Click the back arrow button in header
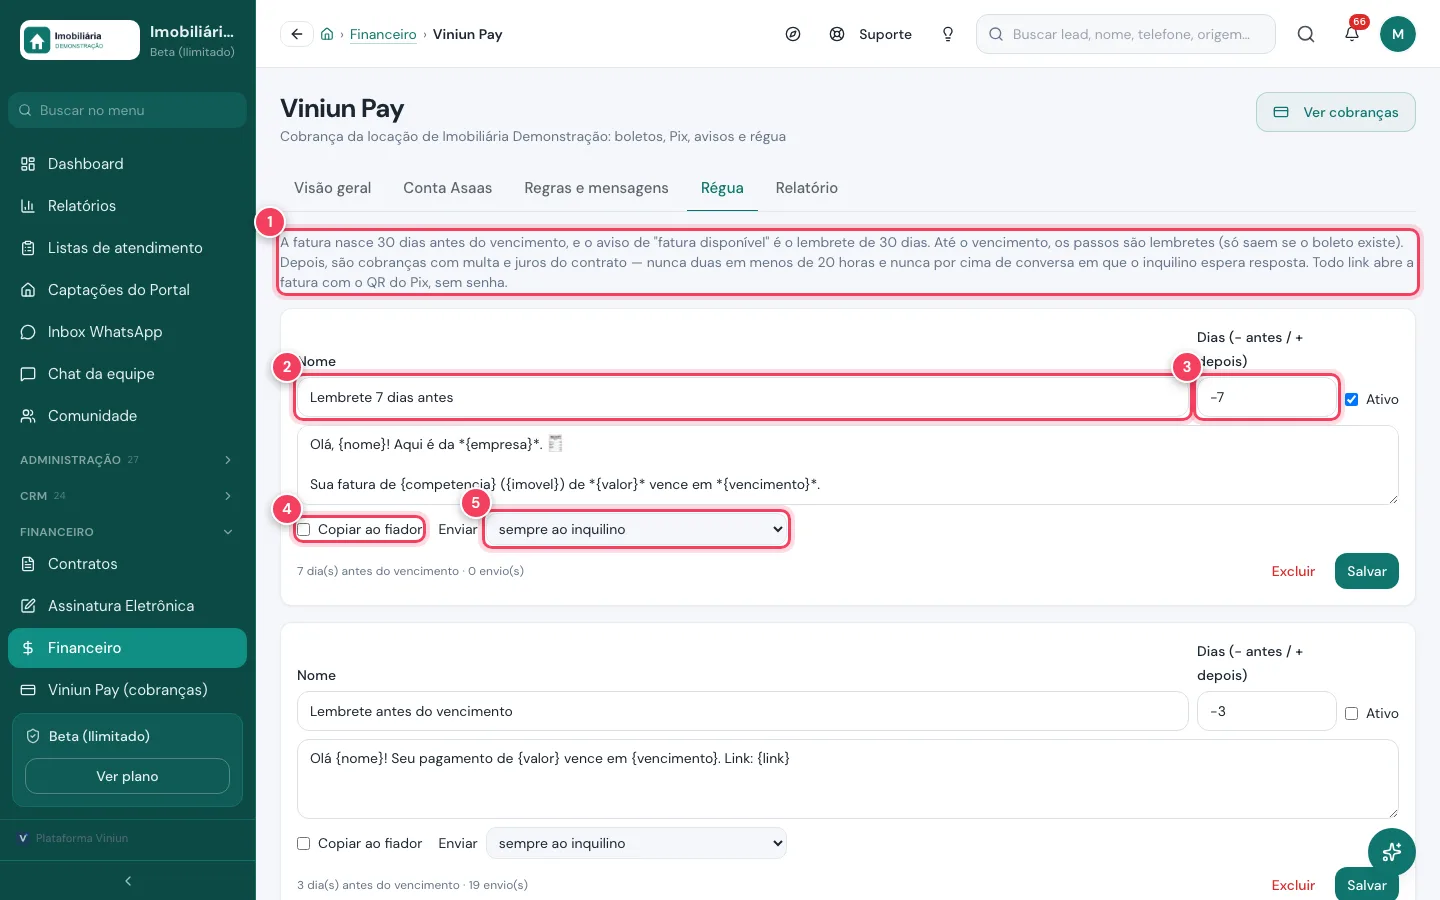Viewport: 1440px width, 900px height. click(297, 34)
